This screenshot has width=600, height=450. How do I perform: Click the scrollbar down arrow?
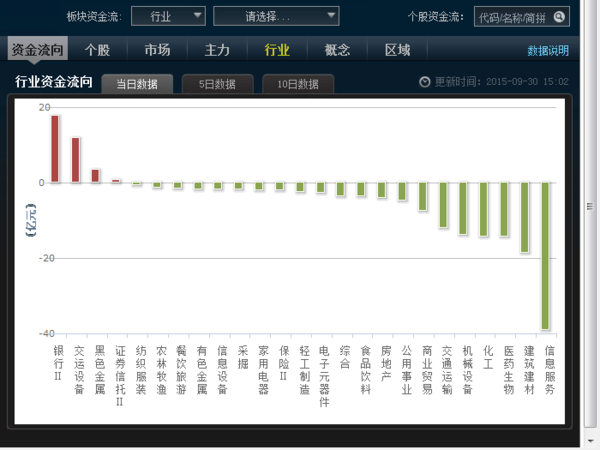coord(590,440)
